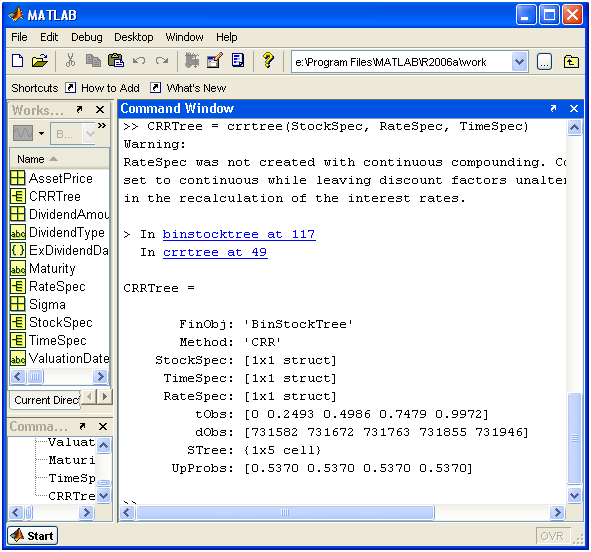The width and height of the screenshot is (591, 552).
Task: Click the MATLAB Start button
Action: 32,535
